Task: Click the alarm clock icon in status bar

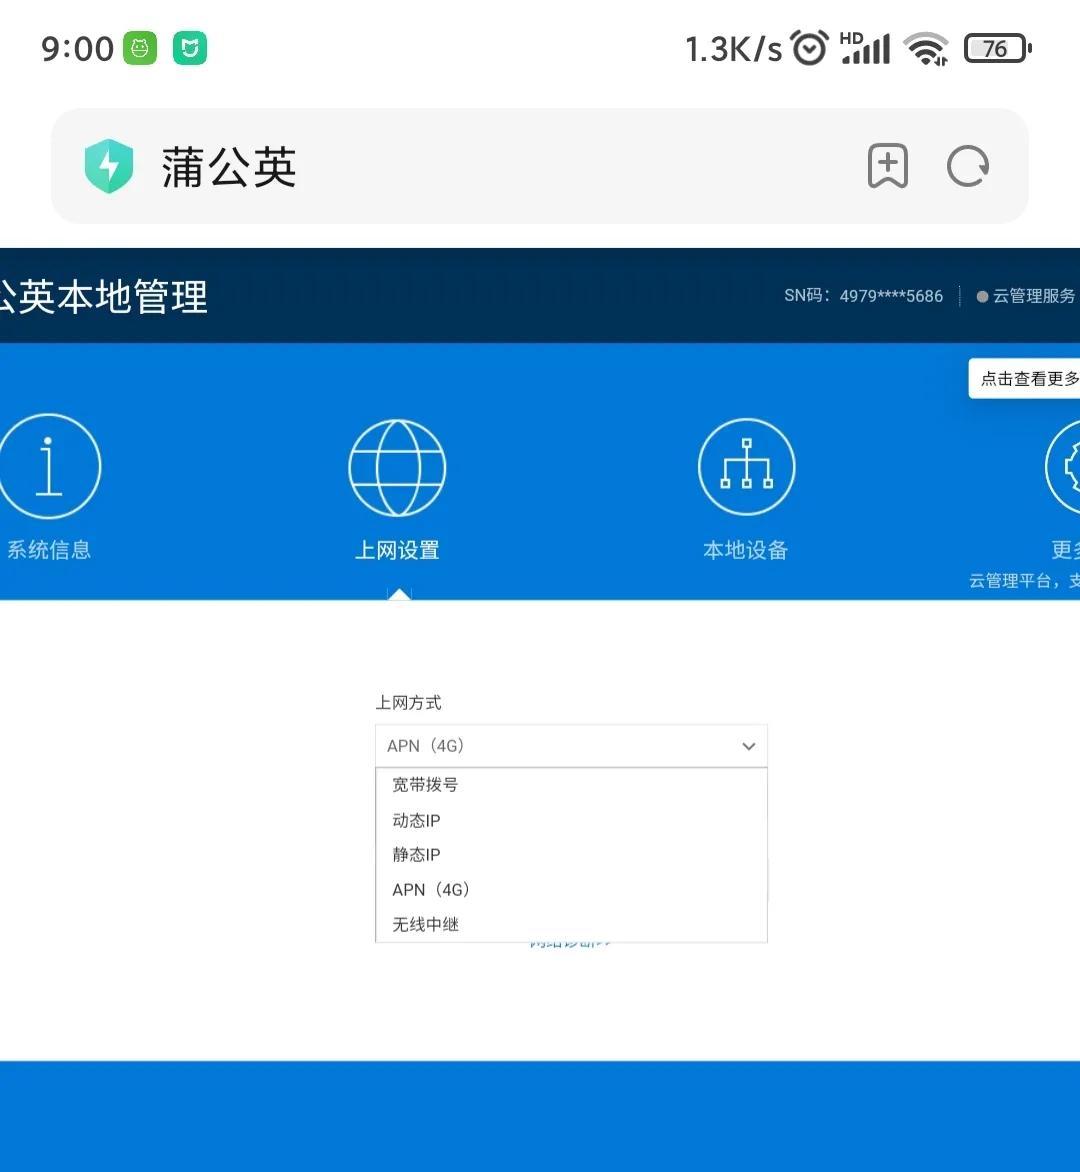Action: click(809, 47)
